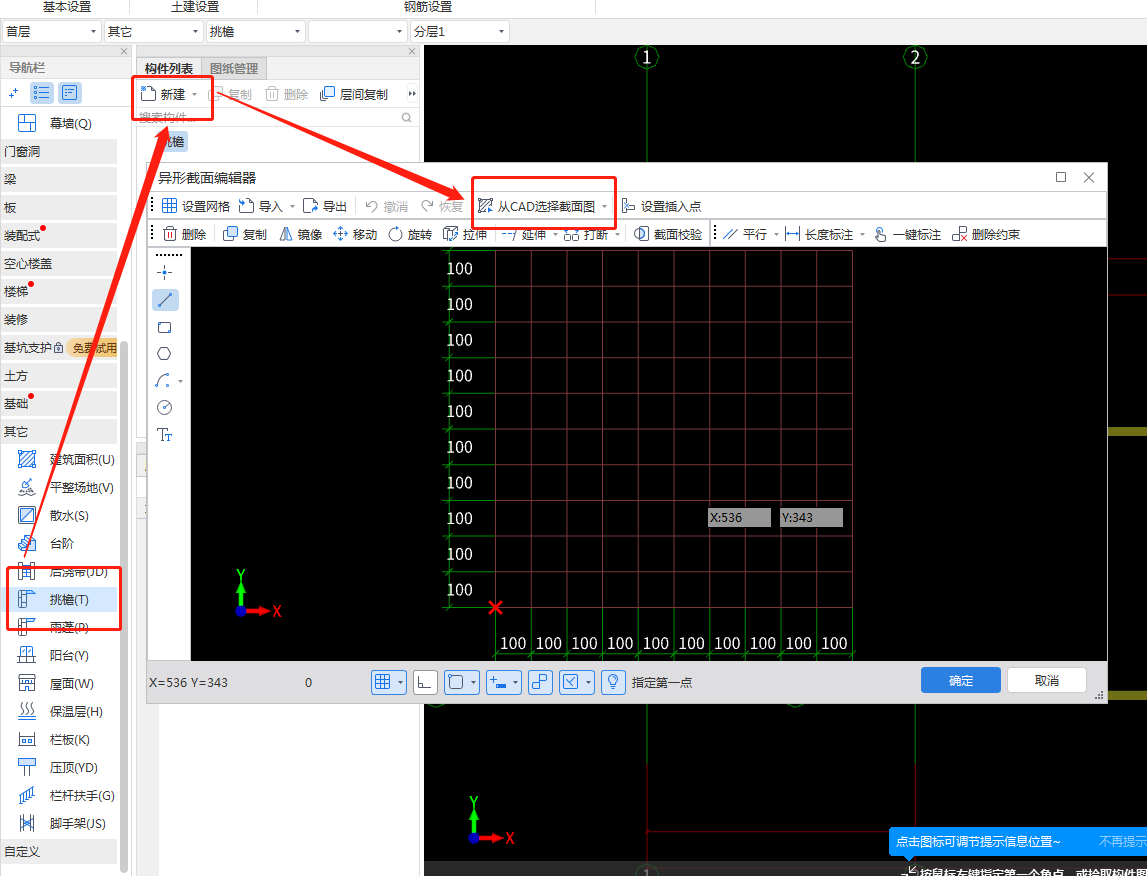Screen dimensions: 1147x876
Task: Click 确定 to confirm section
Action: click(960, 680)
